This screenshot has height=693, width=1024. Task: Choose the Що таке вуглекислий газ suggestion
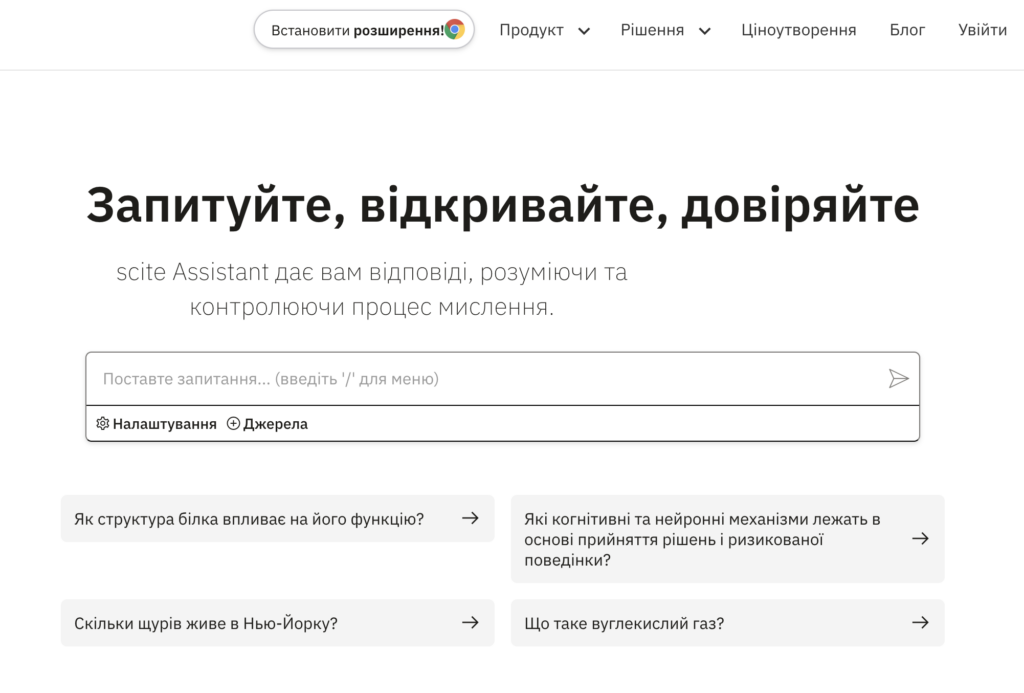[x=624, y=623]
